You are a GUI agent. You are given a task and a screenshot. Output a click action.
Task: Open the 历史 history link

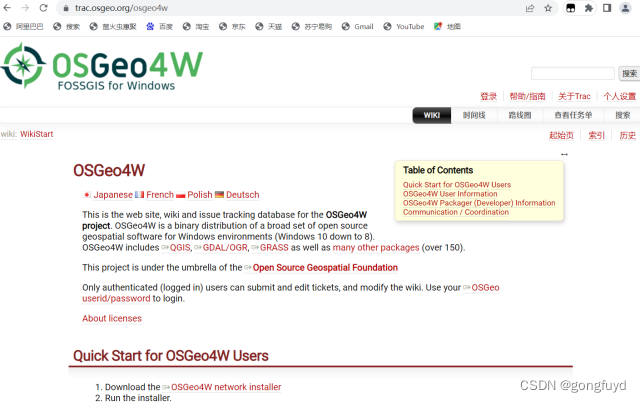click(x=628, y=135)
